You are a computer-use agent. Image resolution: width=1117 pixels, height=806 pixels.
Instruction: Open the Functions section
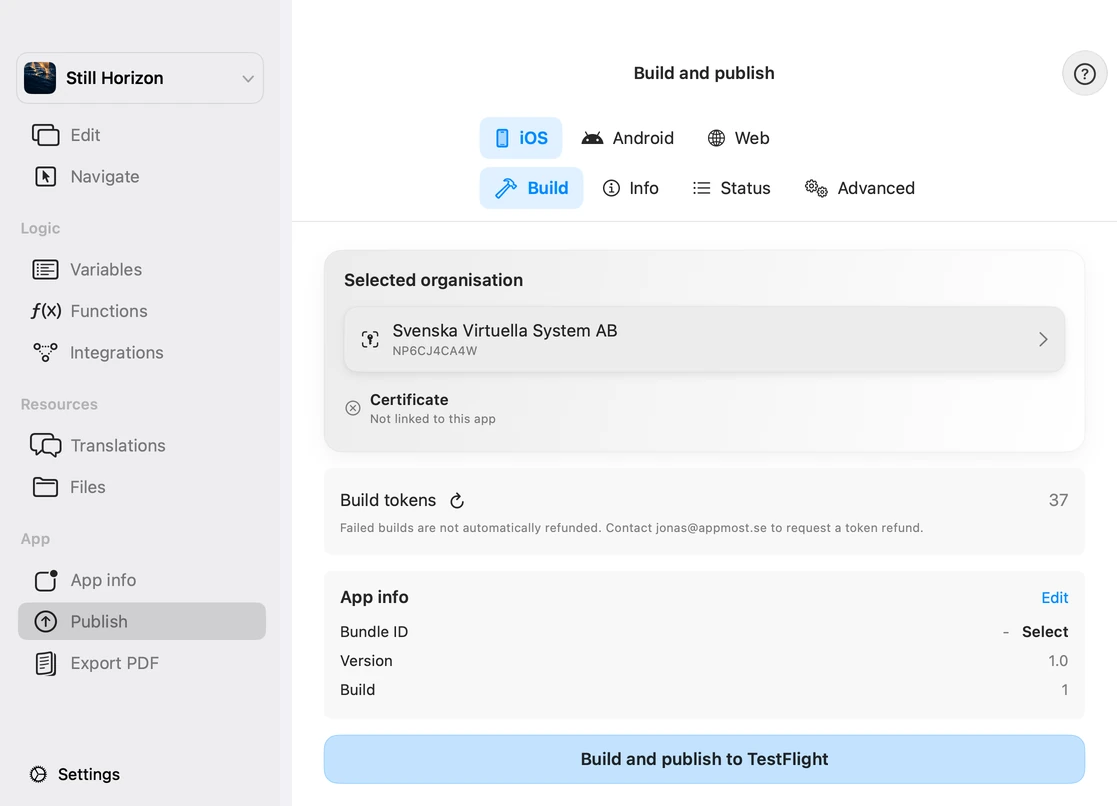[x=142, y=311]
